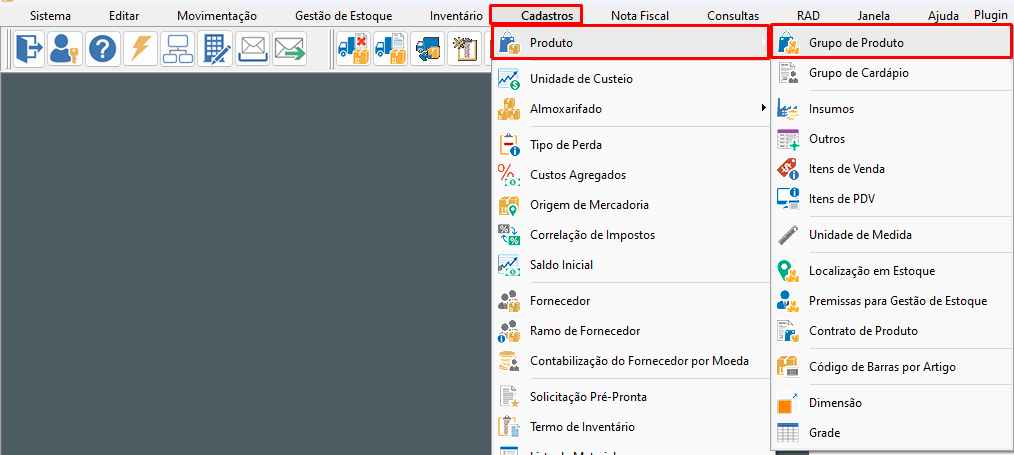Click the icon beside Solicitação Pré-Pronta

pyautogui.click(x=509, y=397)
